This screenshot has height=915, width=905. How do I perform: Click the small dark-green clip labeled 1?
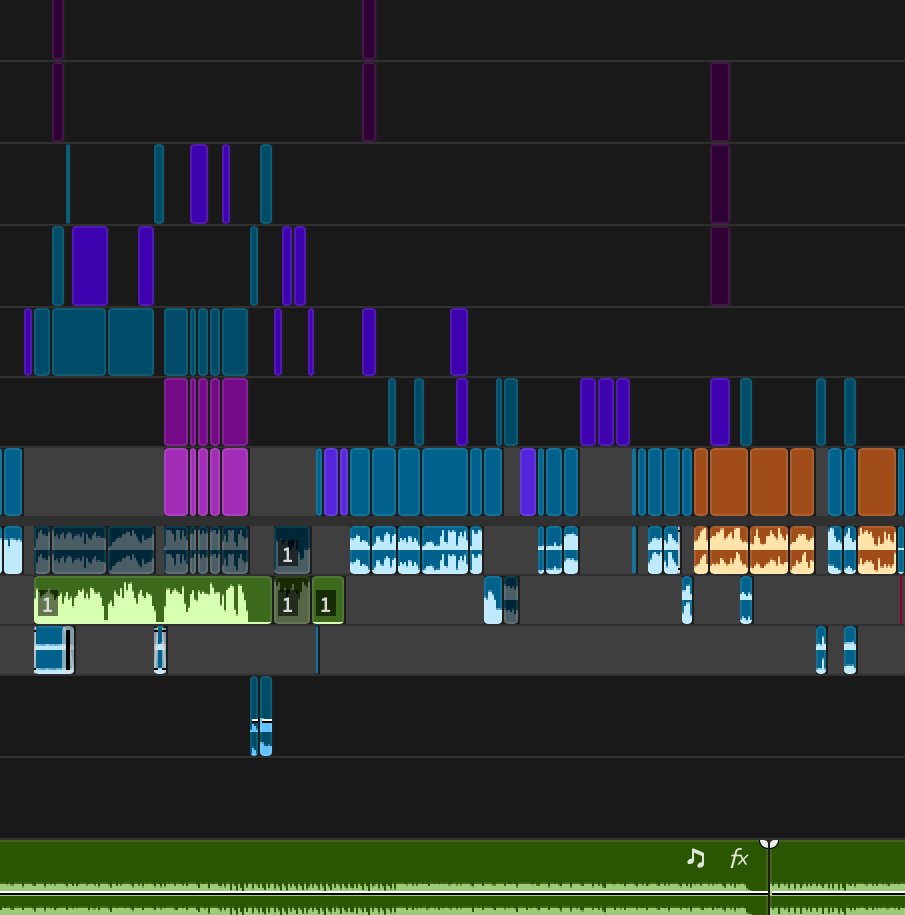pos(329,600)
